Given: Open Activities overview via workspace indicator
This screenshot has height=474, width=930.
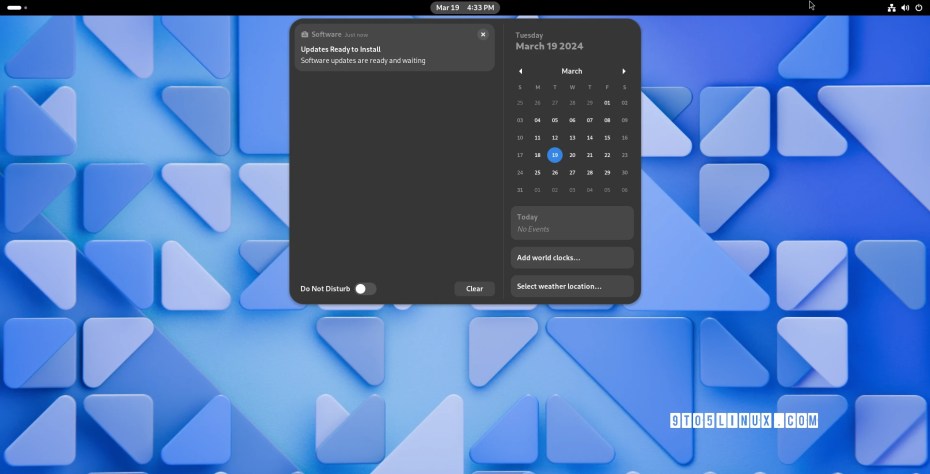Looking at the screenshot, I should (17, 8).
